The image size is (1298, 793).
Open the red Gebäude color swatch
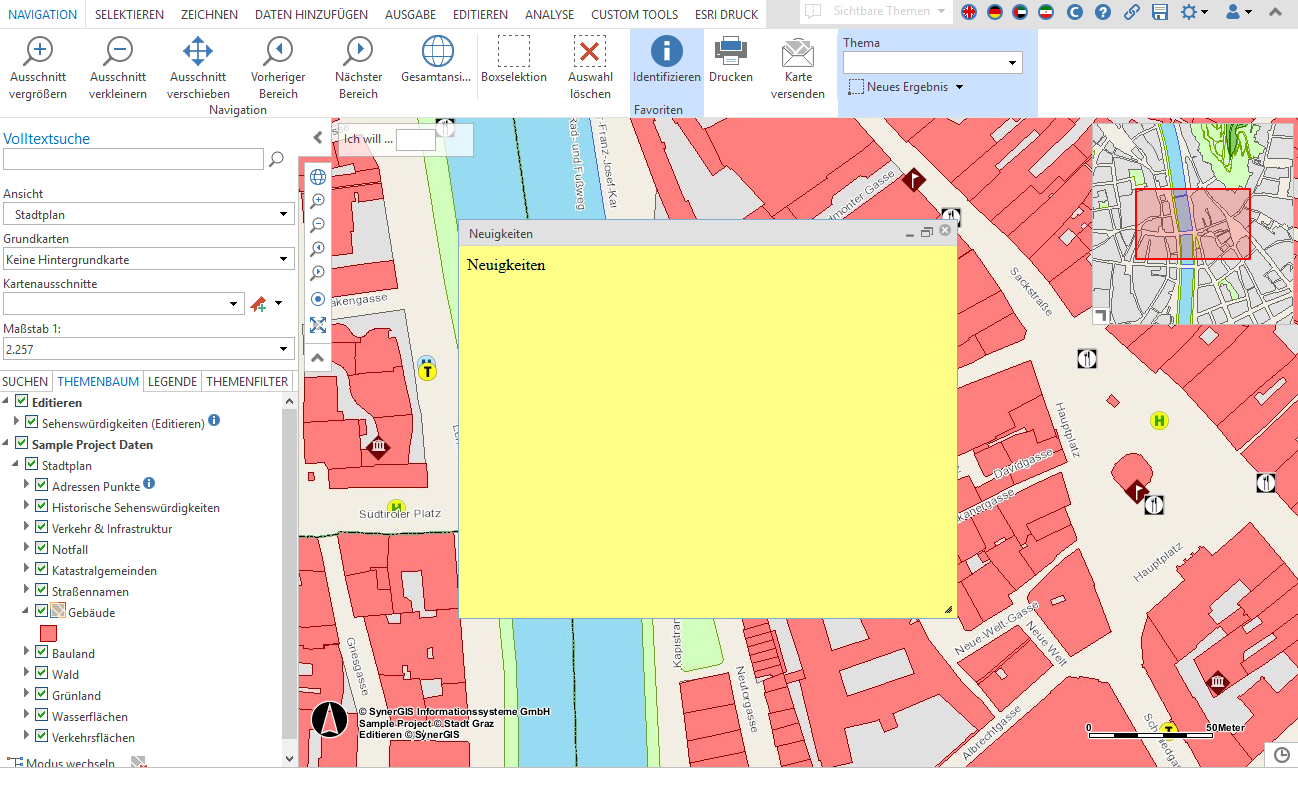tap(47, 632)
